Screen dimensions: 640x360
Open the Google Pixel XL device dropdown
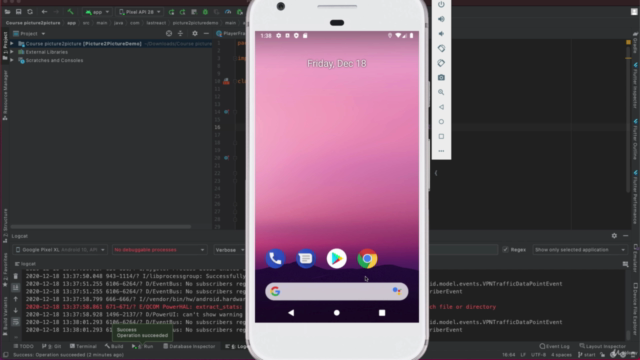tap(60, 250)
